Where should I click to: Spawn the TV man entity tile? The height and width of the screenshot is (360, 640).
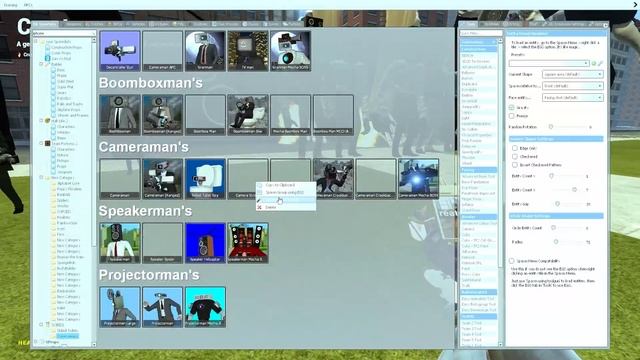click(248, 51)
